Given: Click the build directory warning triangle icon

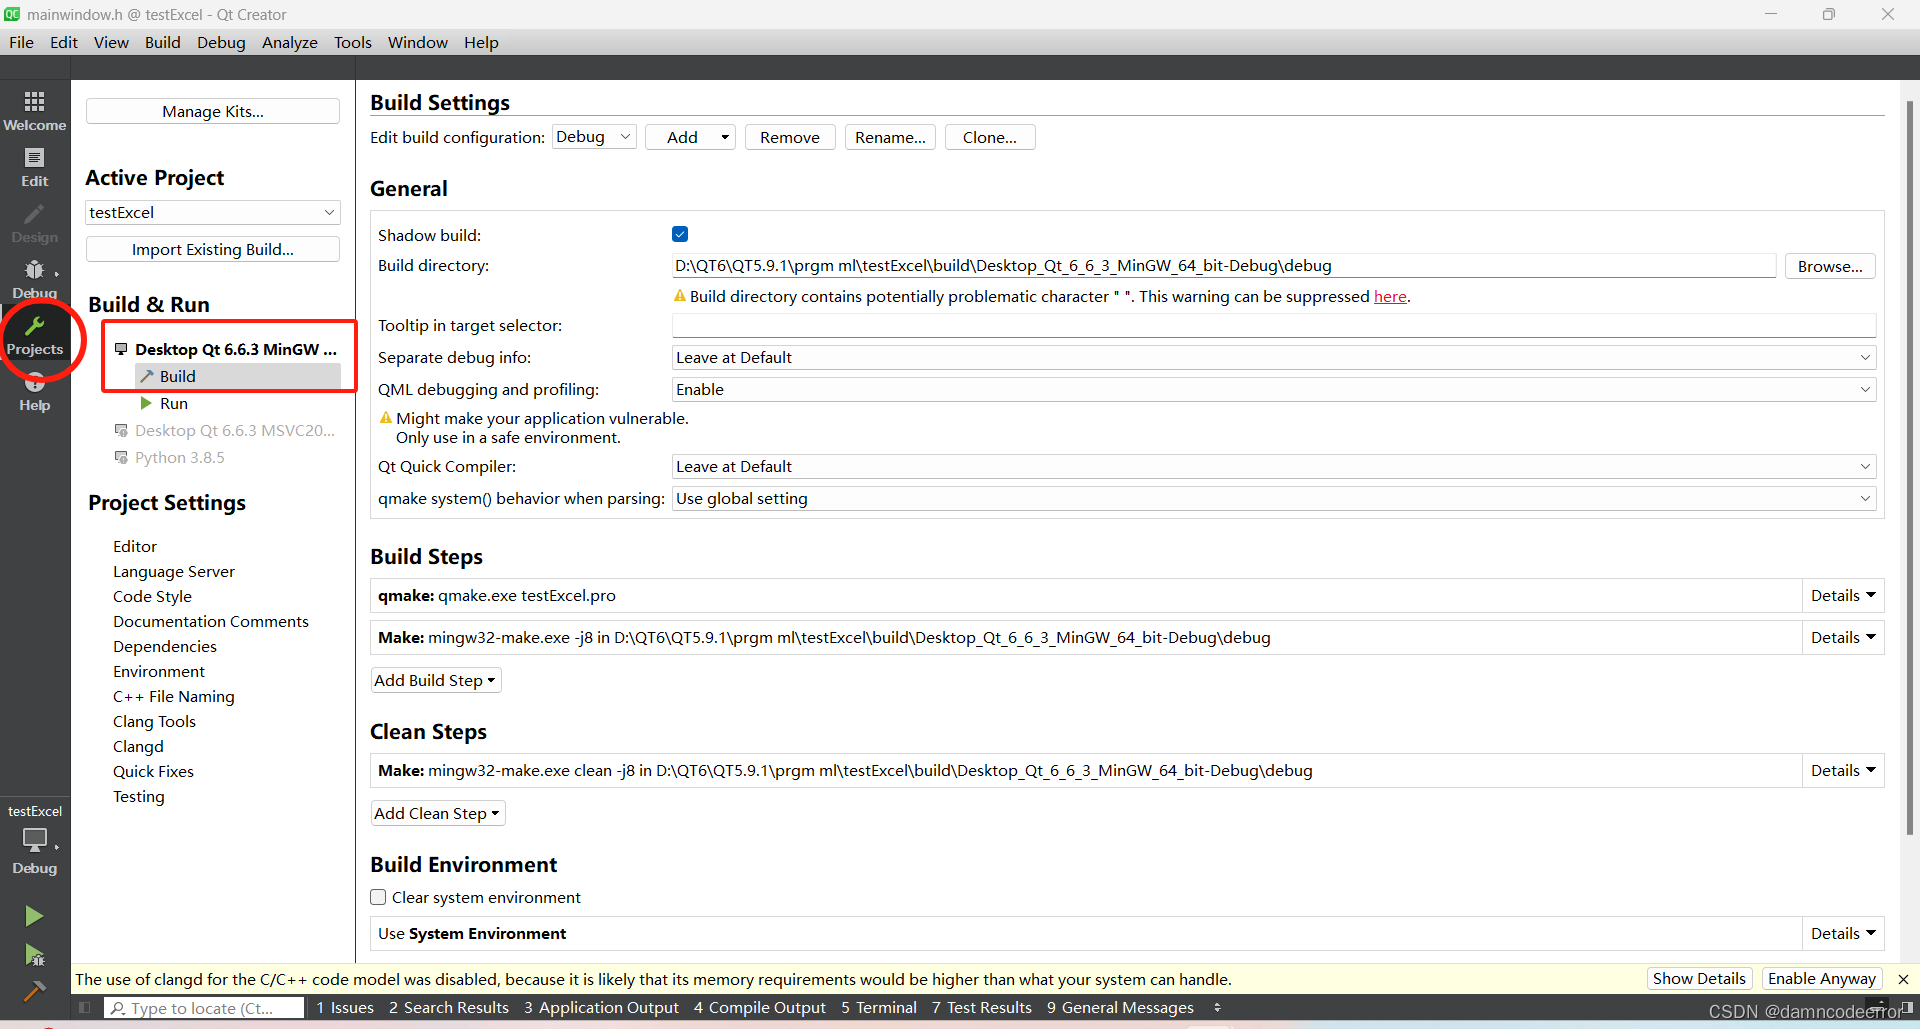Looking at the screenshot, I should tap(680, 296).
